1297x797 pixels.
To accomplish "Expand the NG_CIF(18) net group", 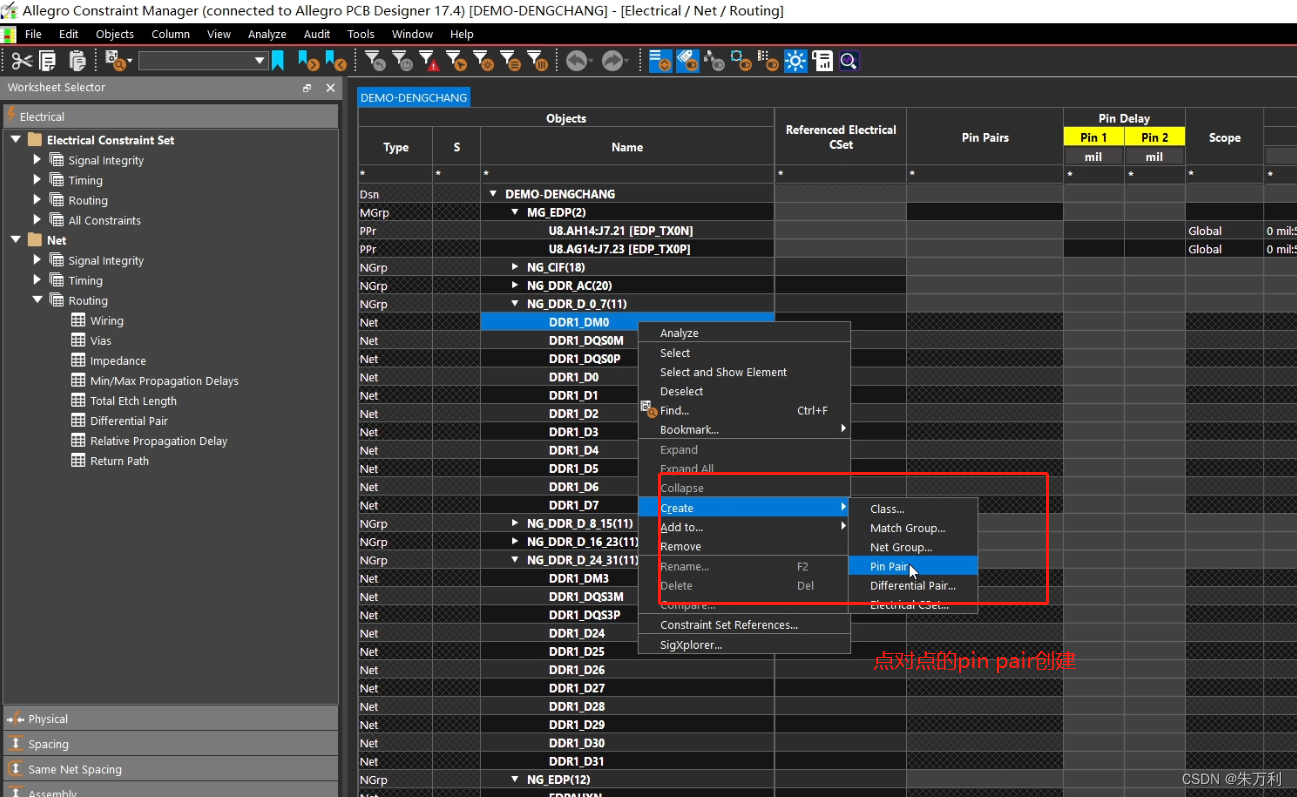I will point(515,267).
